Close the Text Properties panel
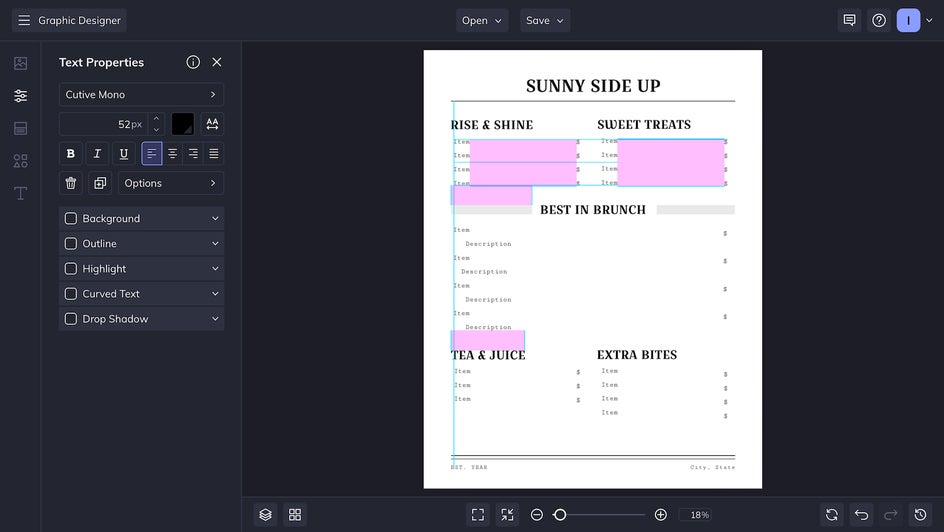 click(217, 62)
